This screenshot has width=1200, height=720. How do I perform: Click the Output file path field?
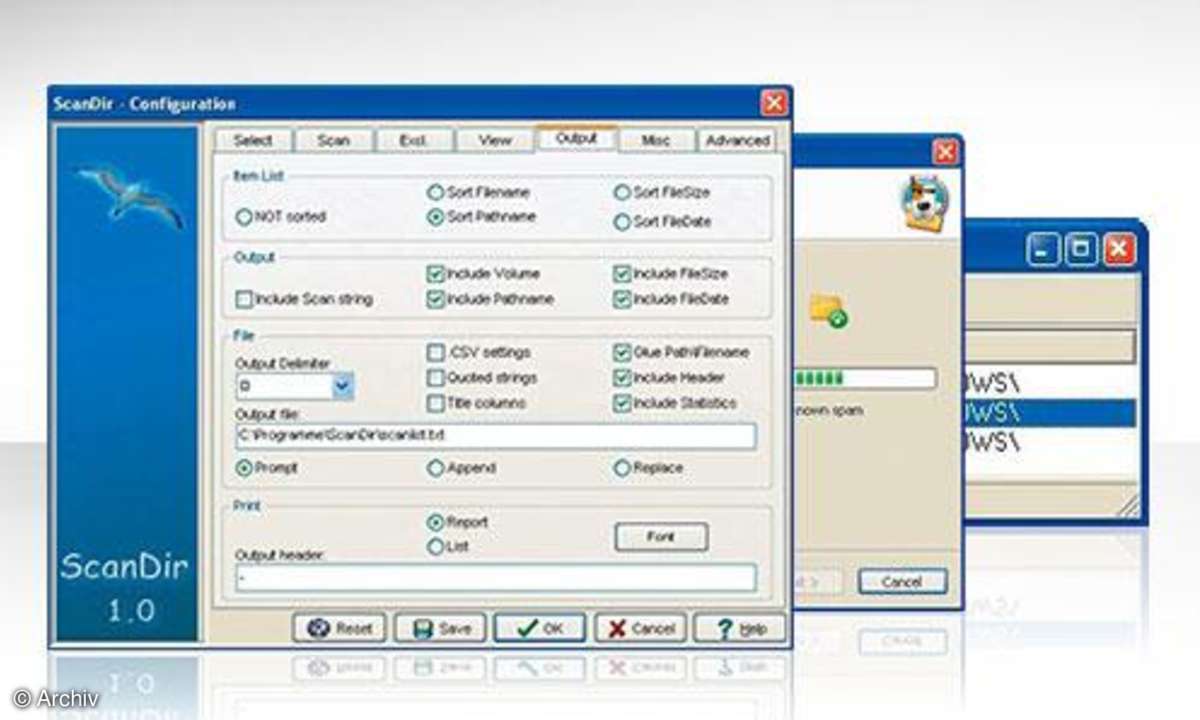point(495,436)
